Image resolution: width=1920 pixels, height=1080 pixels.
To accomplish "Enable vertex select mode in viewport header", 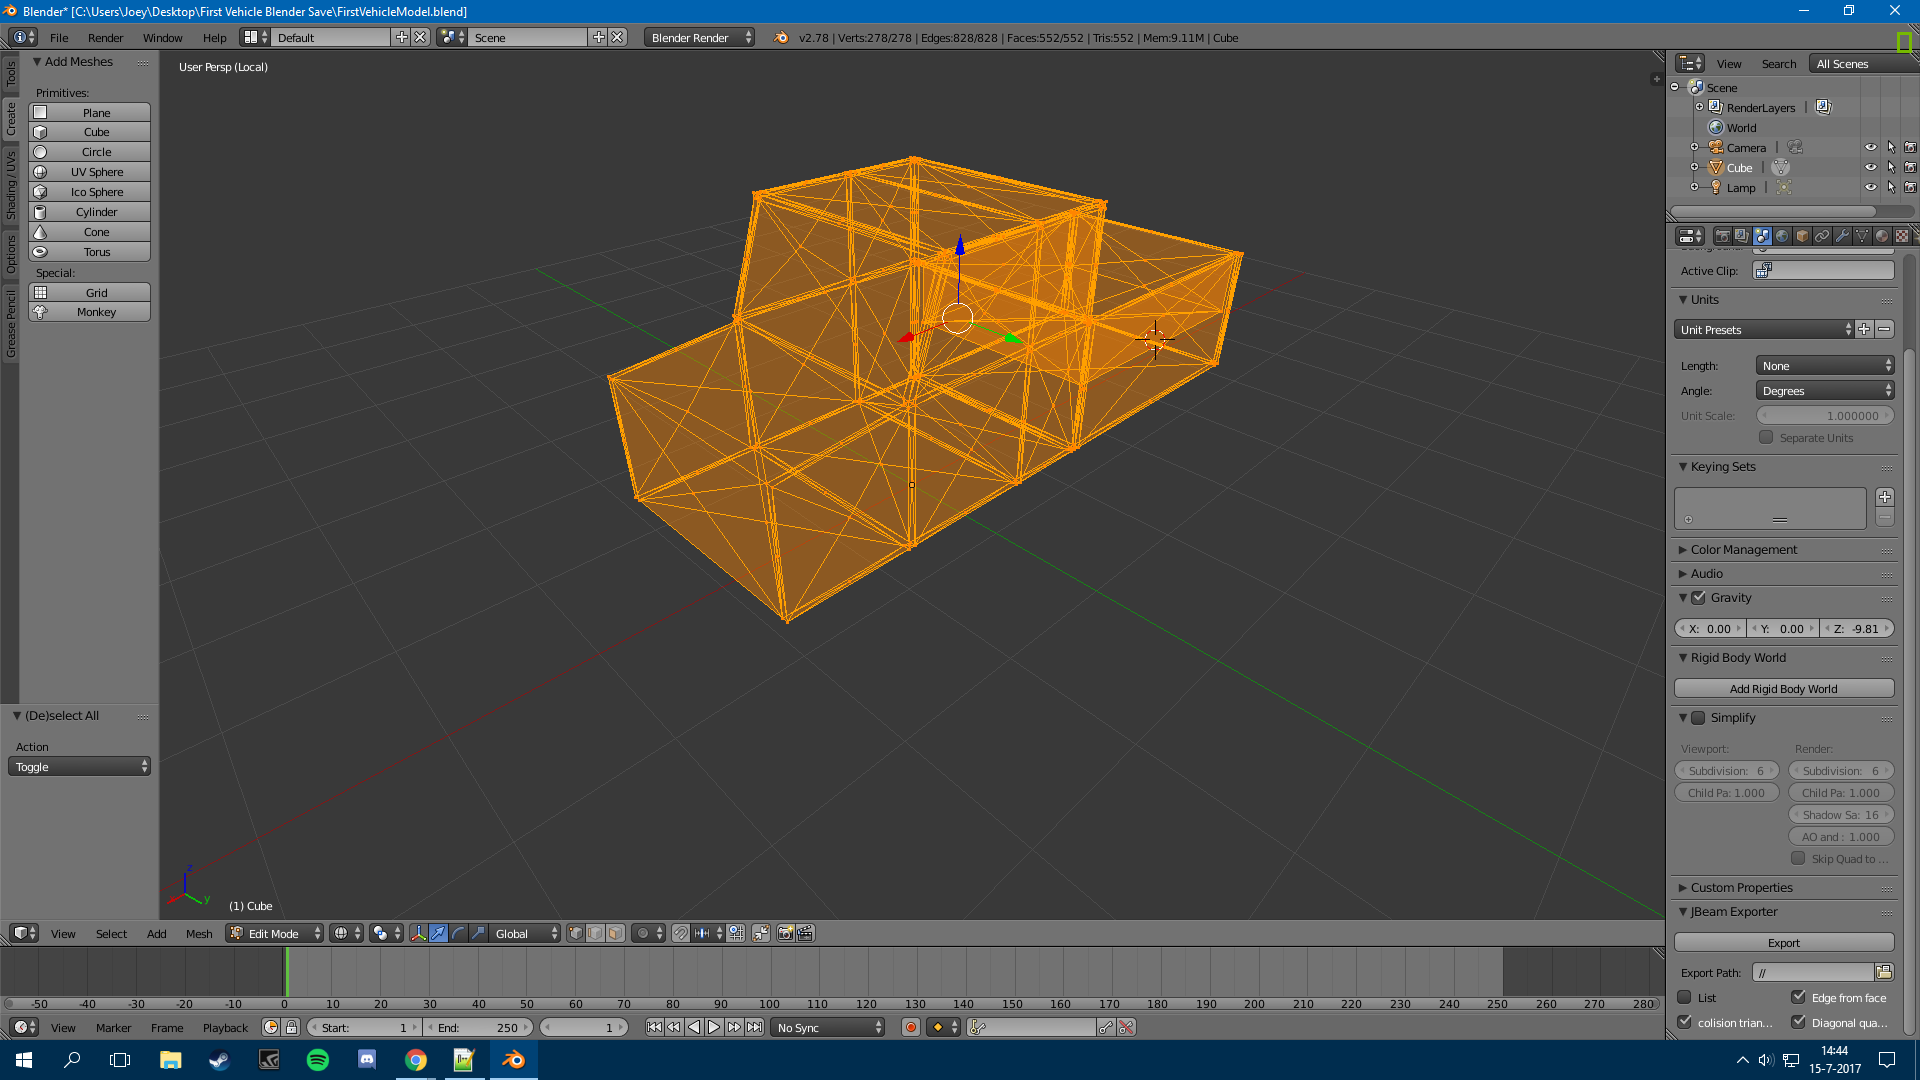I will click(576, 933).
